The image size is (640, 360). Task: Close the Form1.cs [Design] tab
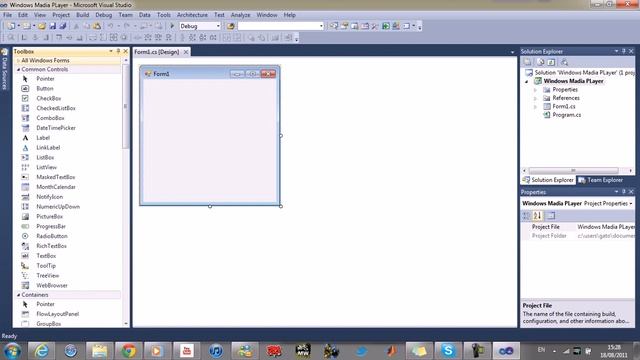(x=186, y=52)
